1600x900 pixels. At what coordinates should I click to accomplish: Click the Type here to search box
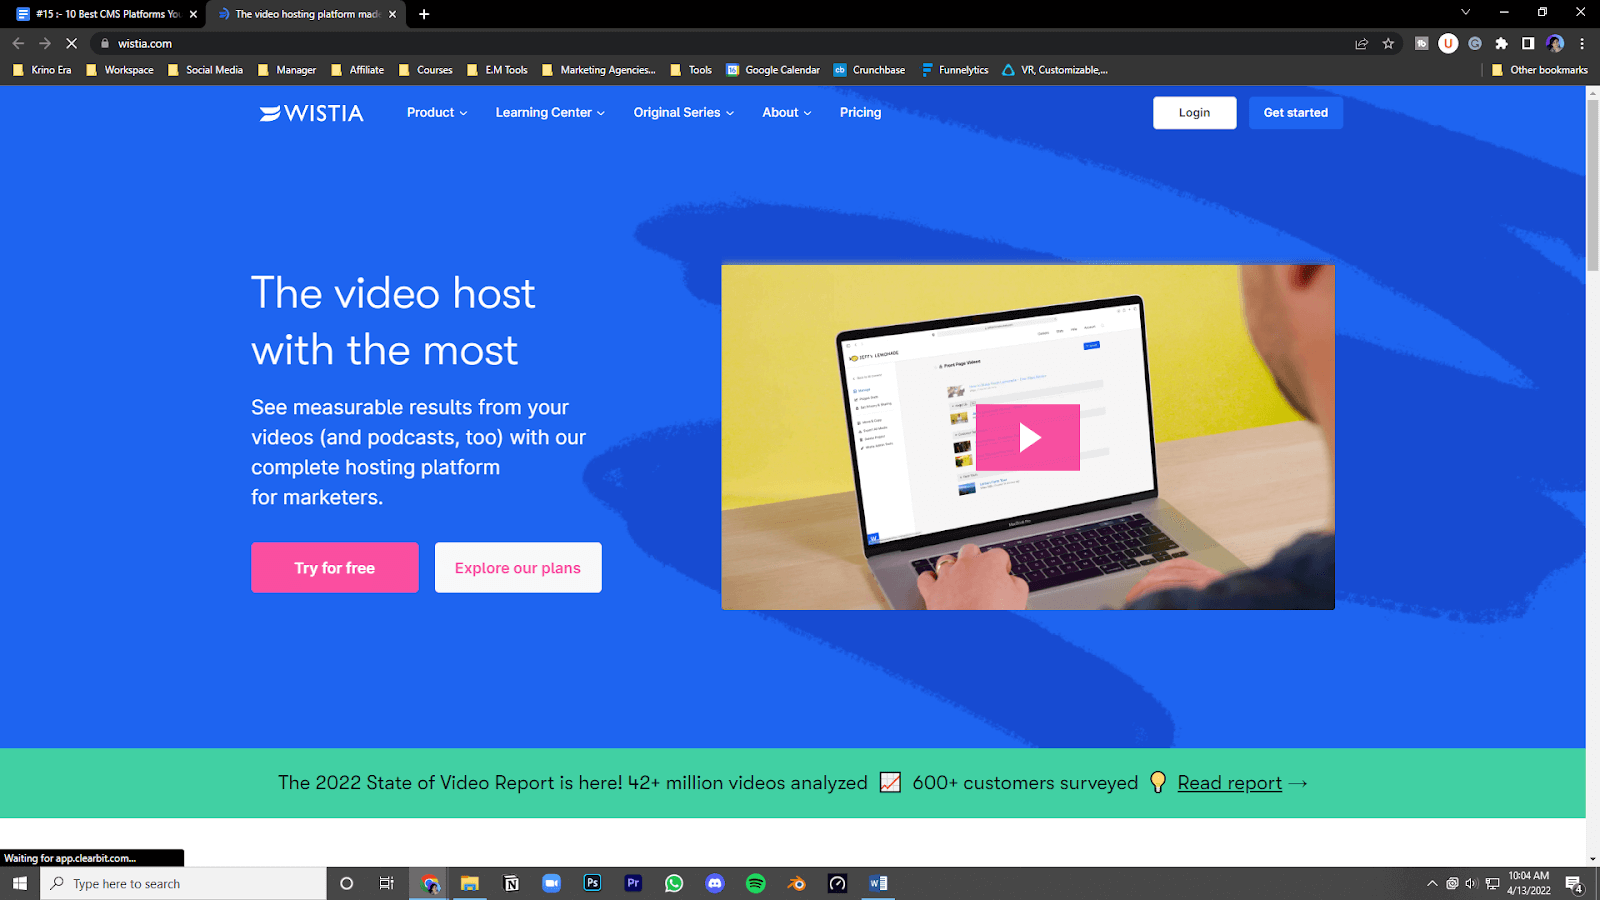(184, 883)
